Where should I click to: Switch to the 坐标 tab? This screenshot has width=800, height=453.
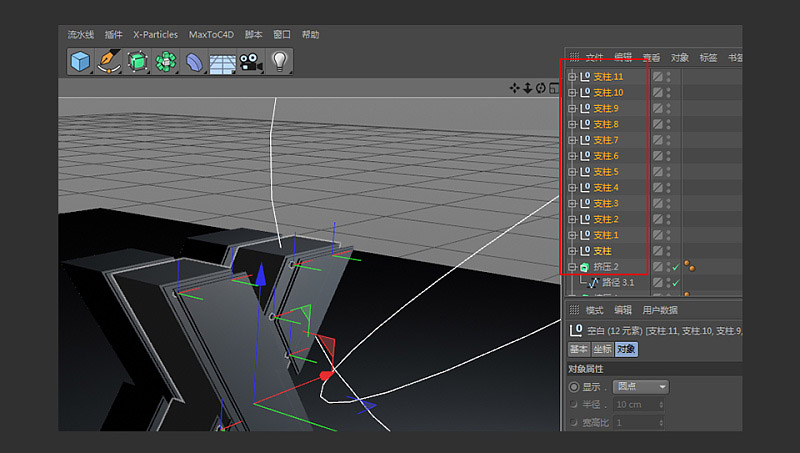602,349
